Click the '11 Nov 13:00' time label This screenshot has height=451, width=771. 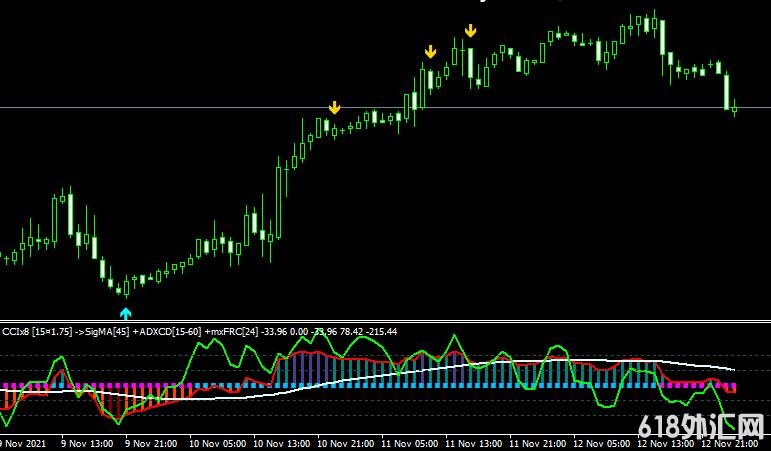coord(474,444)
